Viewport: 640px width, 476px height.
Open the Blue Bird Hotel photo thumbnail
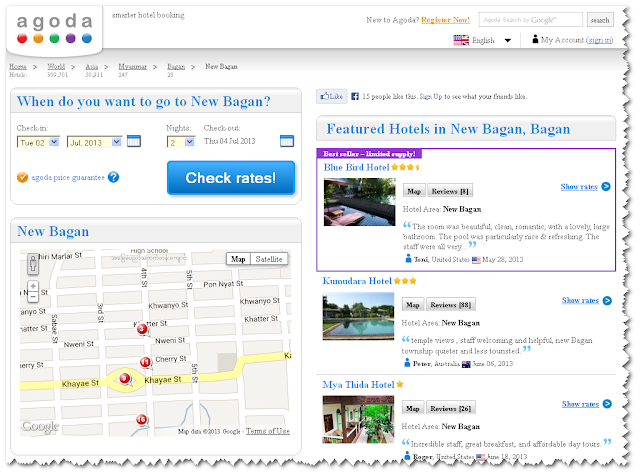360,202
